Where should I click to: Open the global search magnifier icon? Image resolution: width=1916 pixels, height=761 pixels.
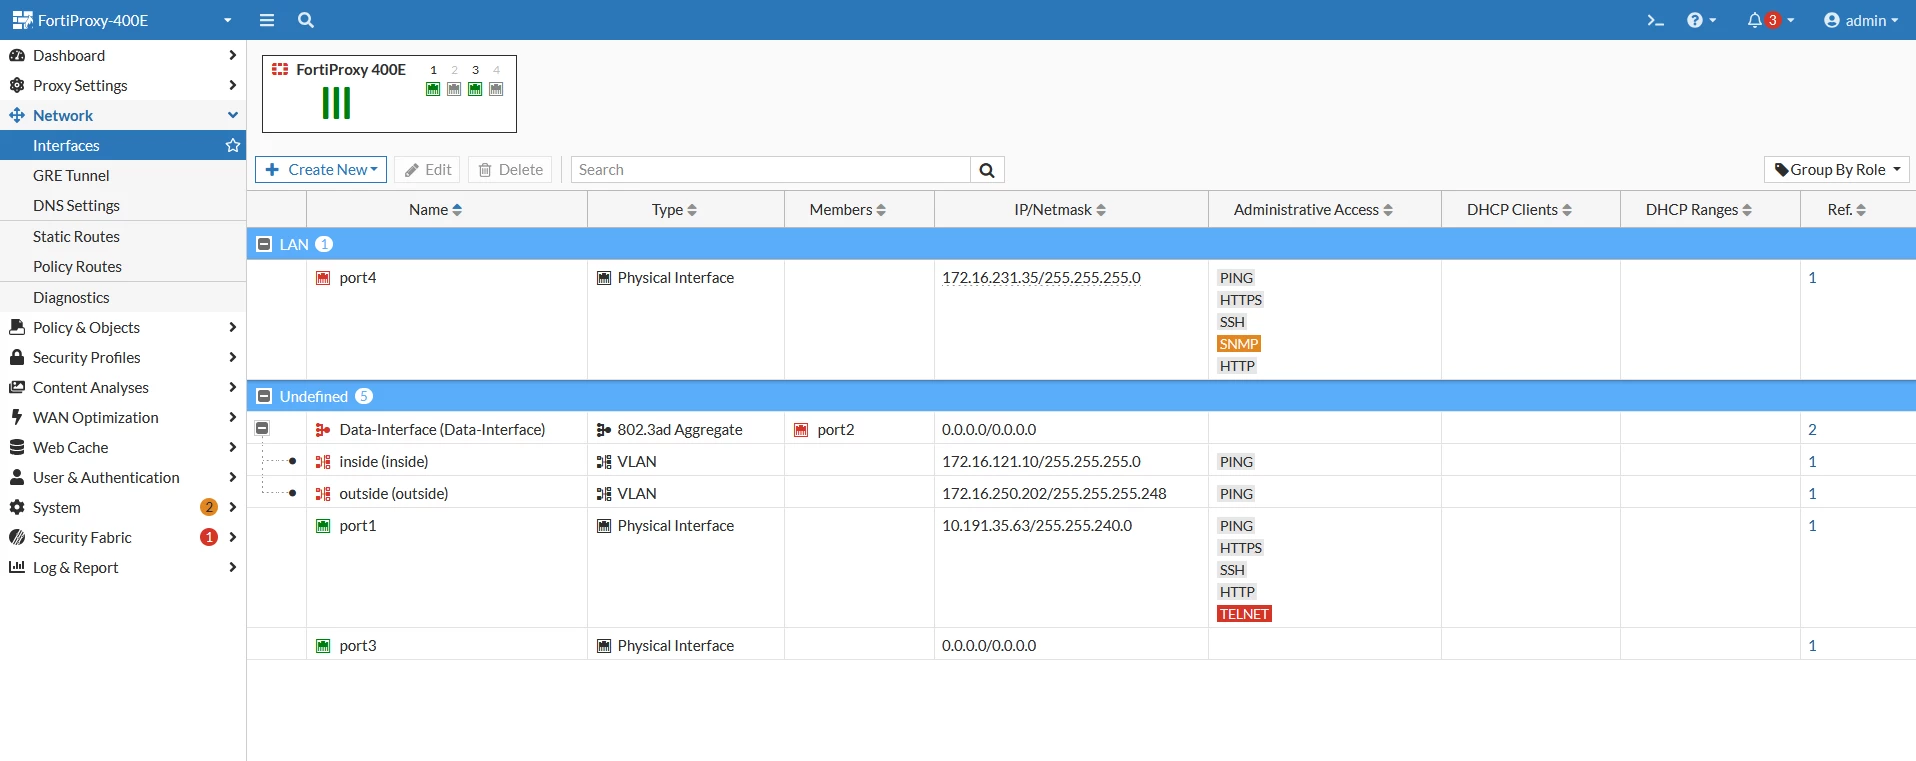click(306, 20)
